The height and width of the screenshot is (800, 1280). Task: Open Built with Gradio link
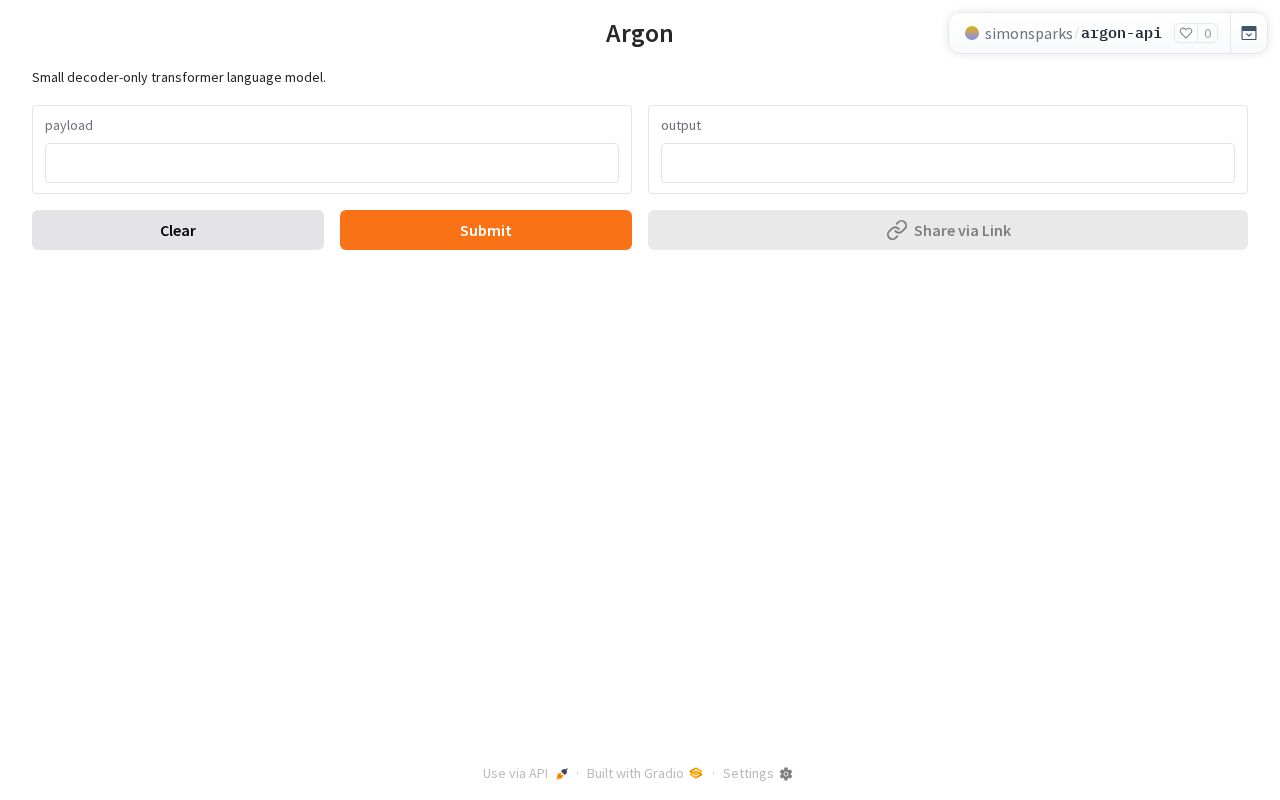(645, 773)
